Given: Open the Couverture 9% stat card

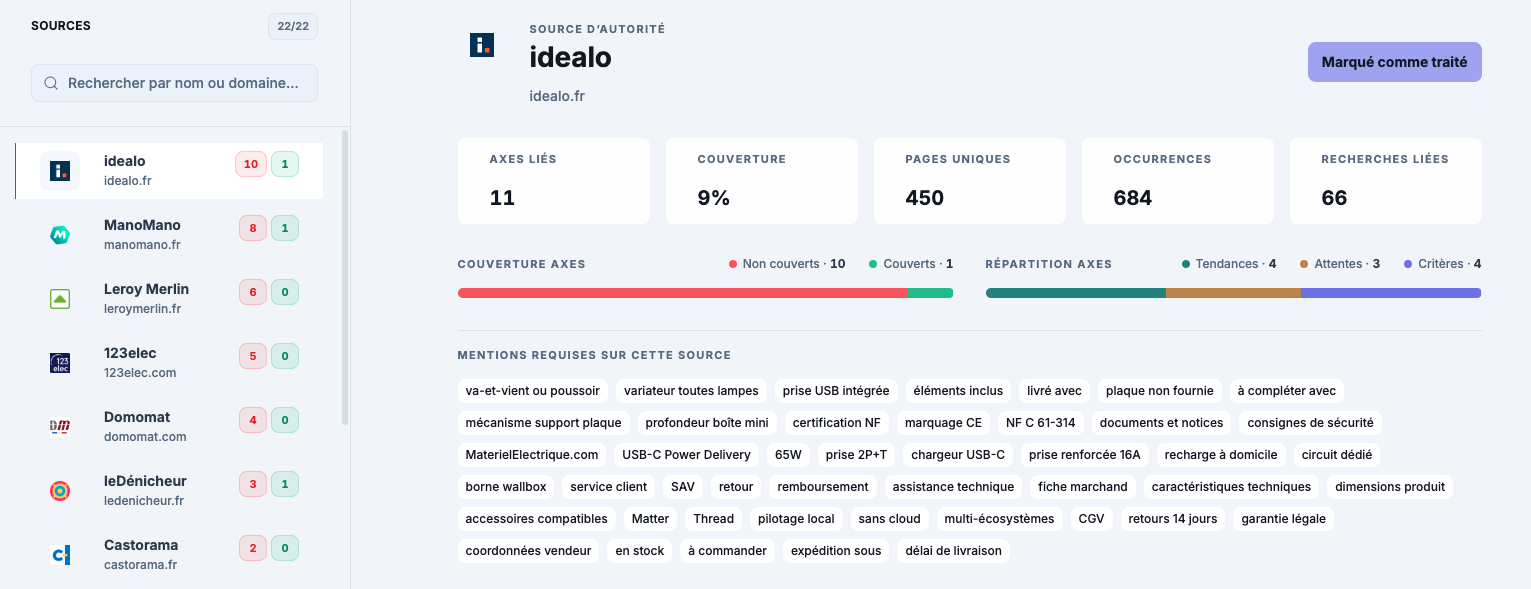Looking at the screenshot, I should point(762,181).
